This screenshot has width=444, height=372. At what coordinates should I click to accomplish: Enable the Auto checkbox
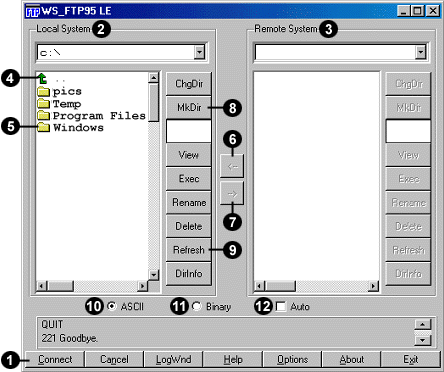pos(281,306)
